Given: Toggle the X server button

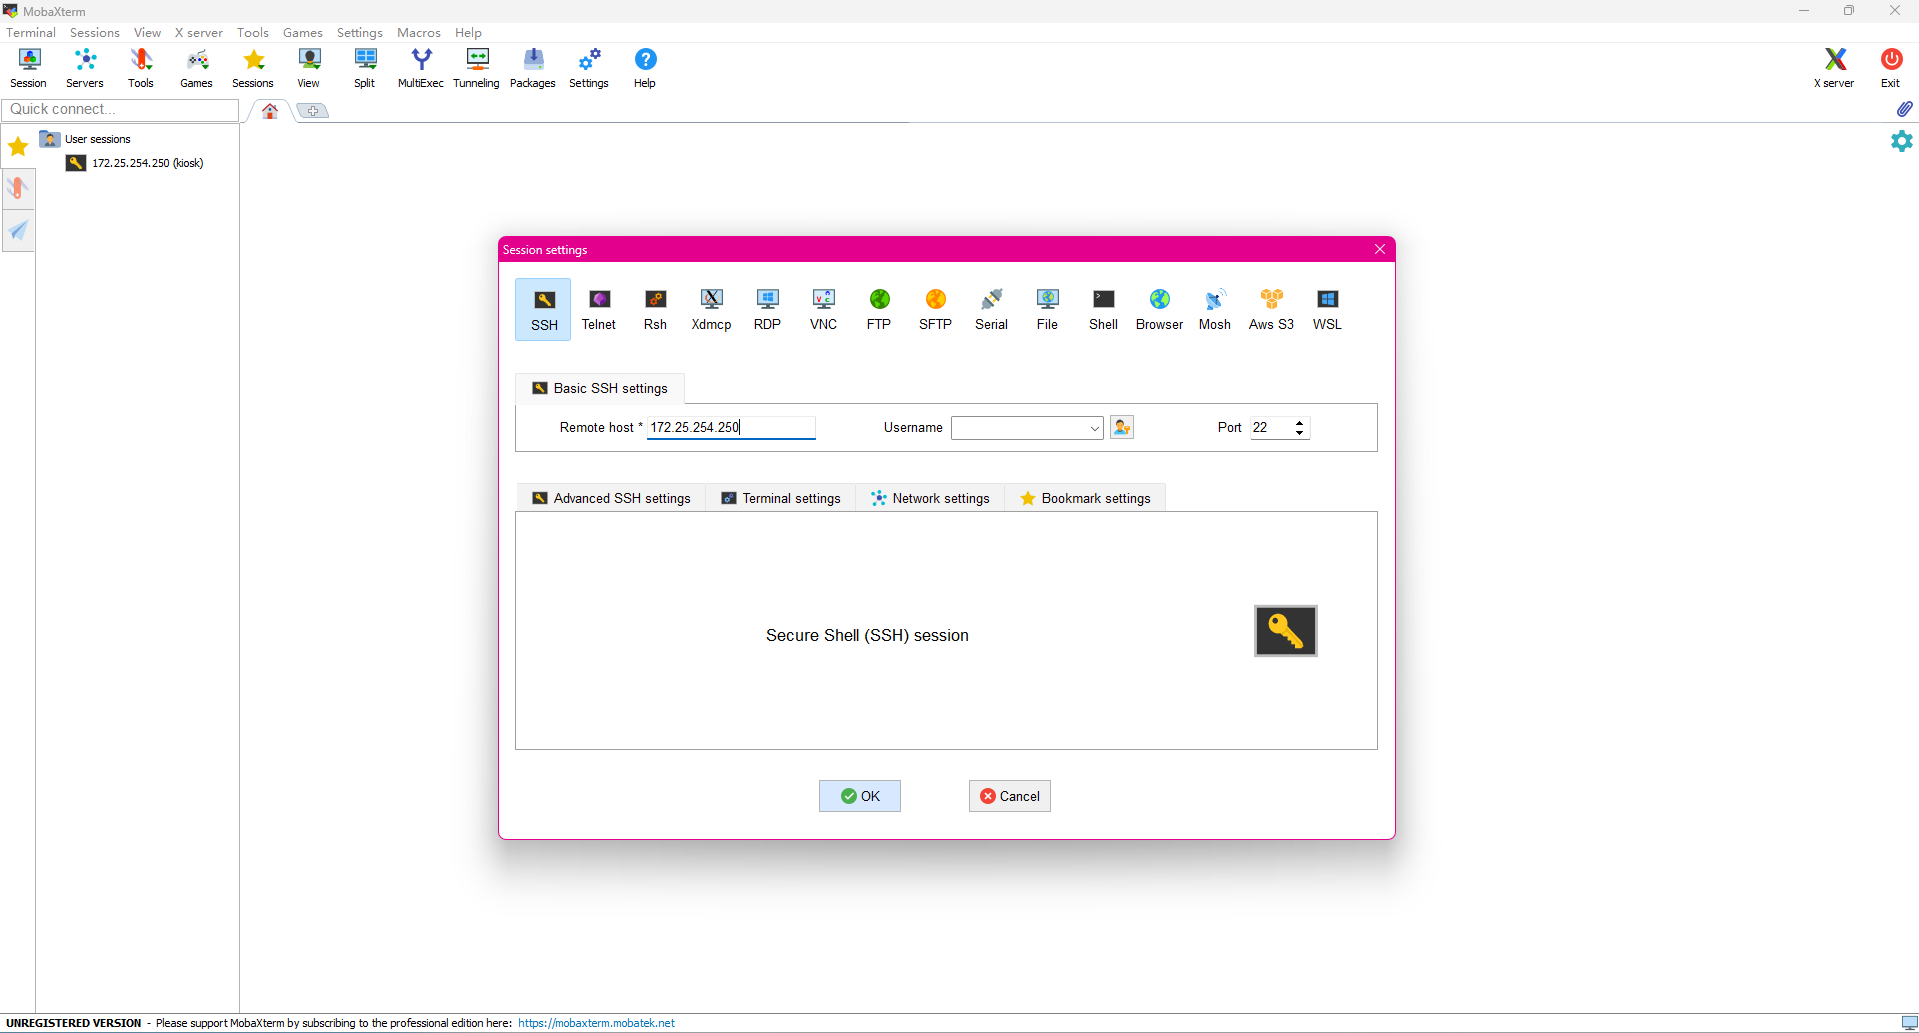Looking at the screenshot, I should point(1834,68).
